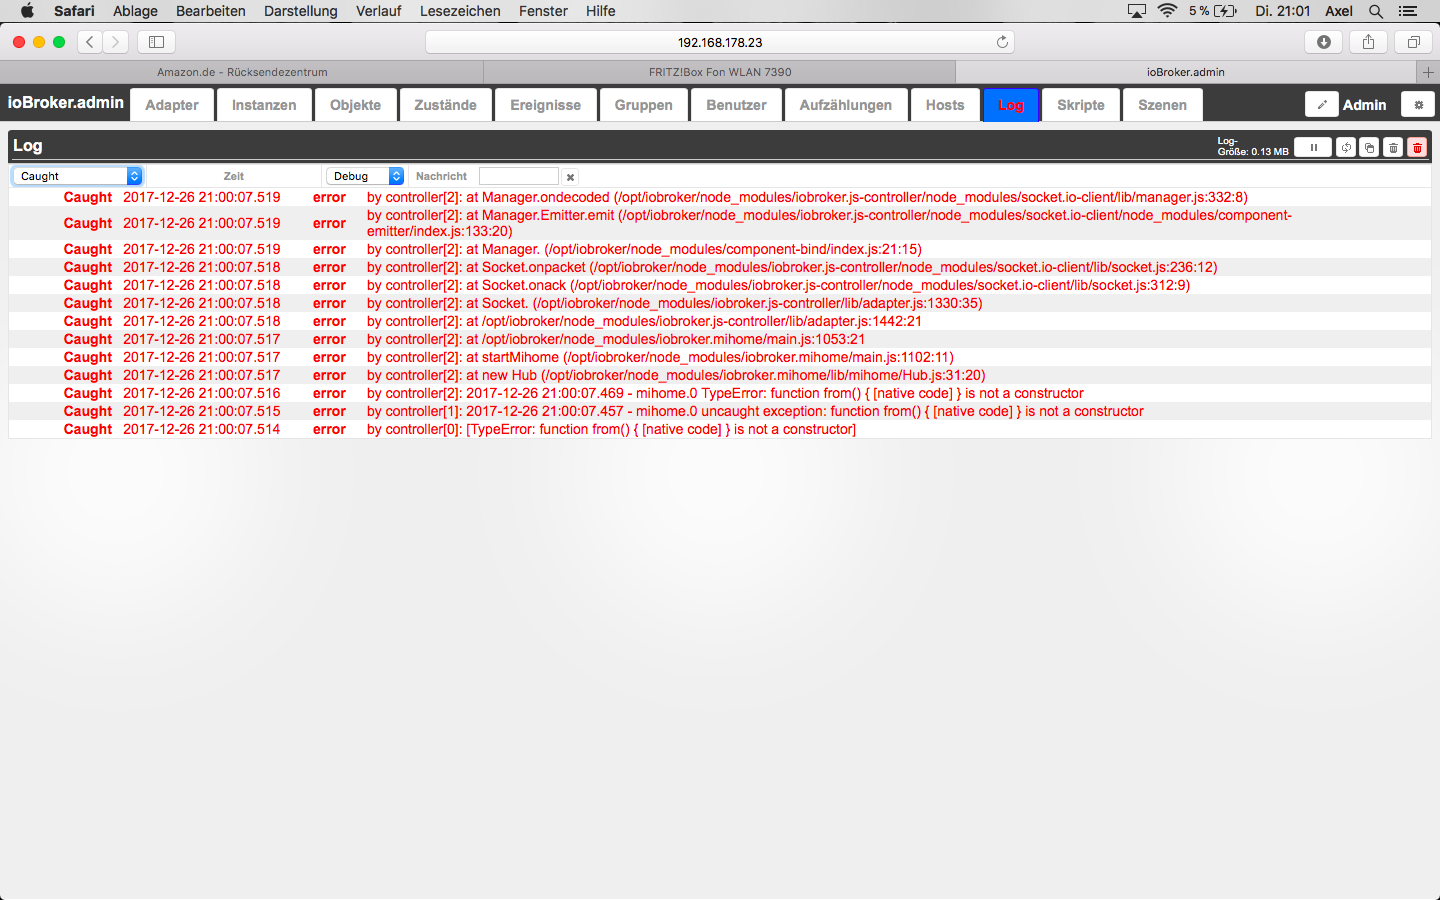Viewport: 1440px width, 900px height.
Task: Switch to the Adapter tab
Action: pos(172,105)
